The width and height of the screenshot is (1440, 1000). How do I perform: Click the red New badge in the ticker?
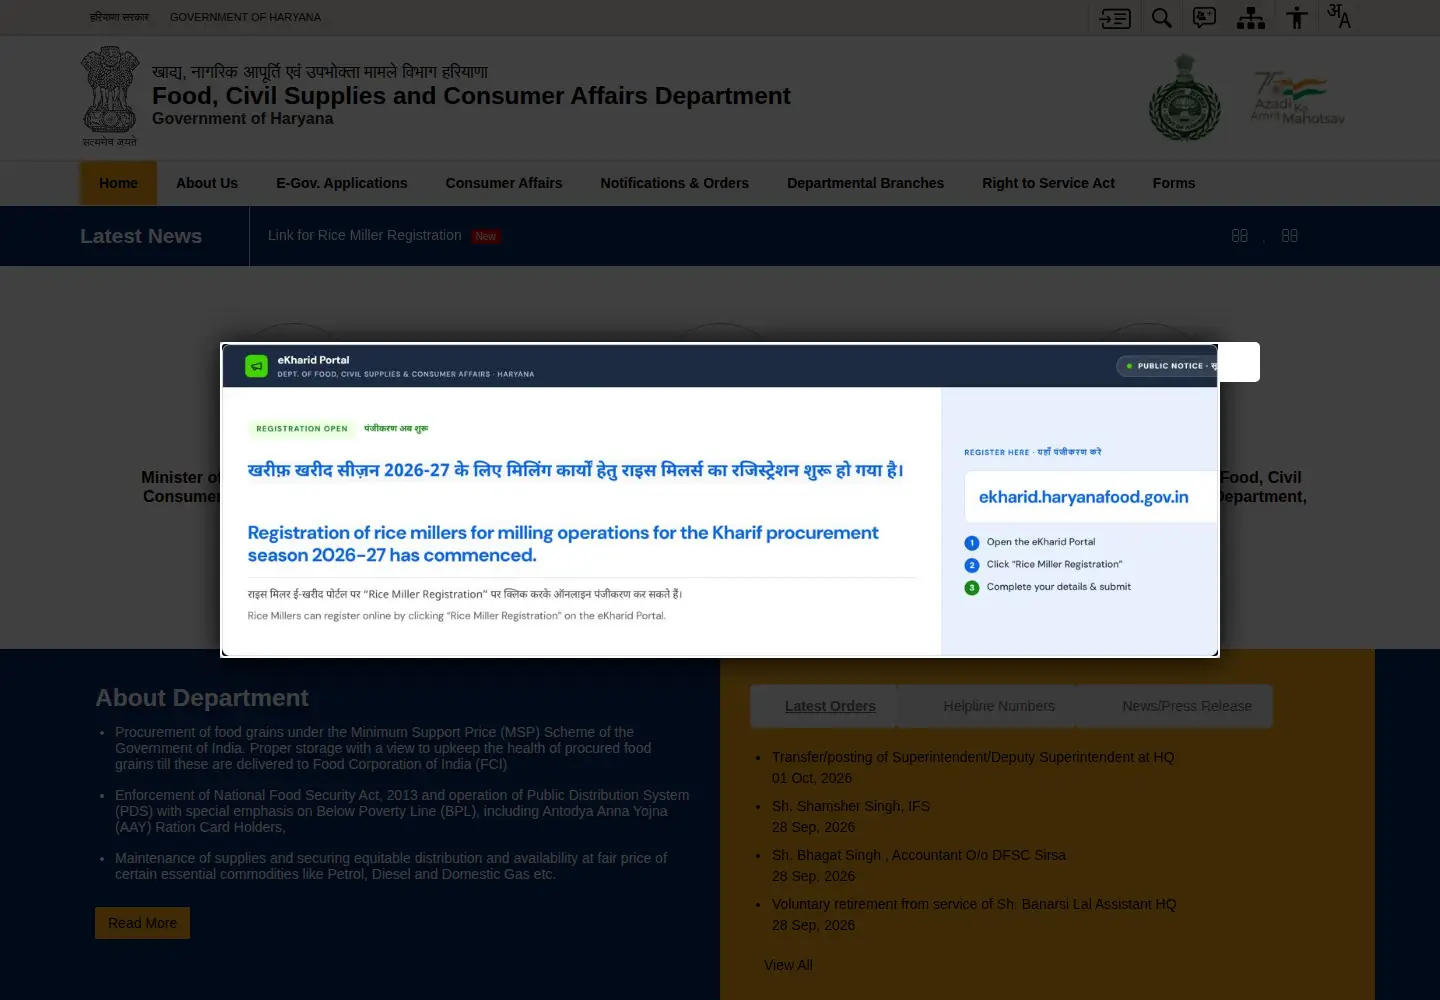point(486,236)
